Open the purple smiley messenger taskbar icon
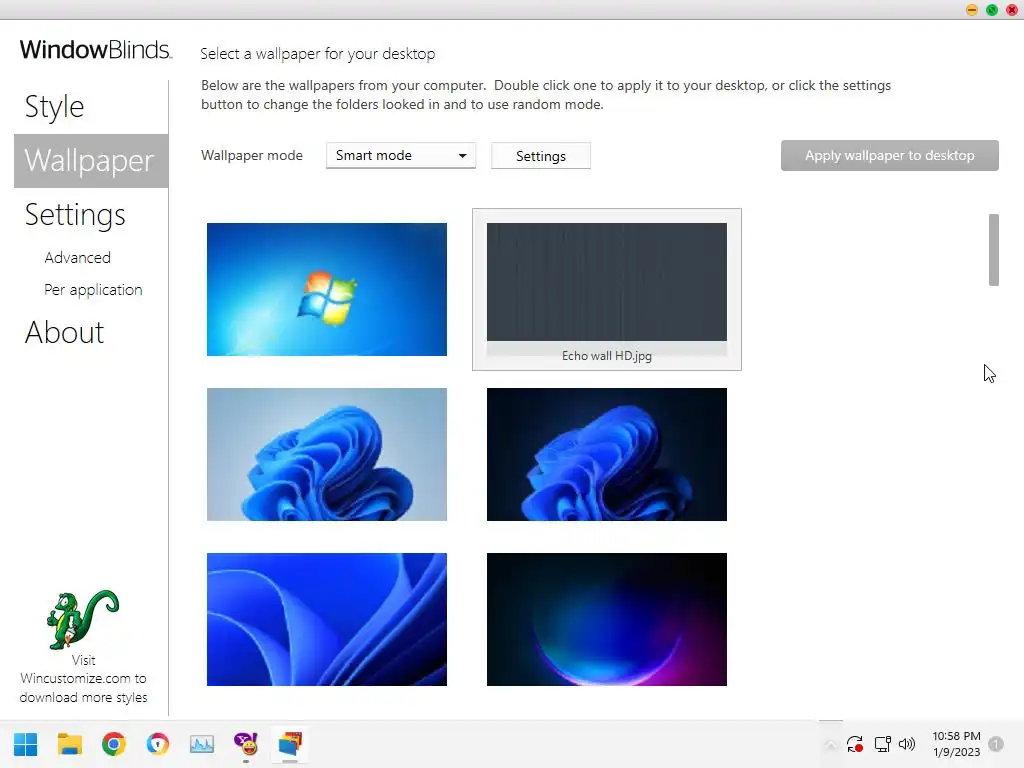The height and width of the screenshot is (768, 1024). (246, 743)
